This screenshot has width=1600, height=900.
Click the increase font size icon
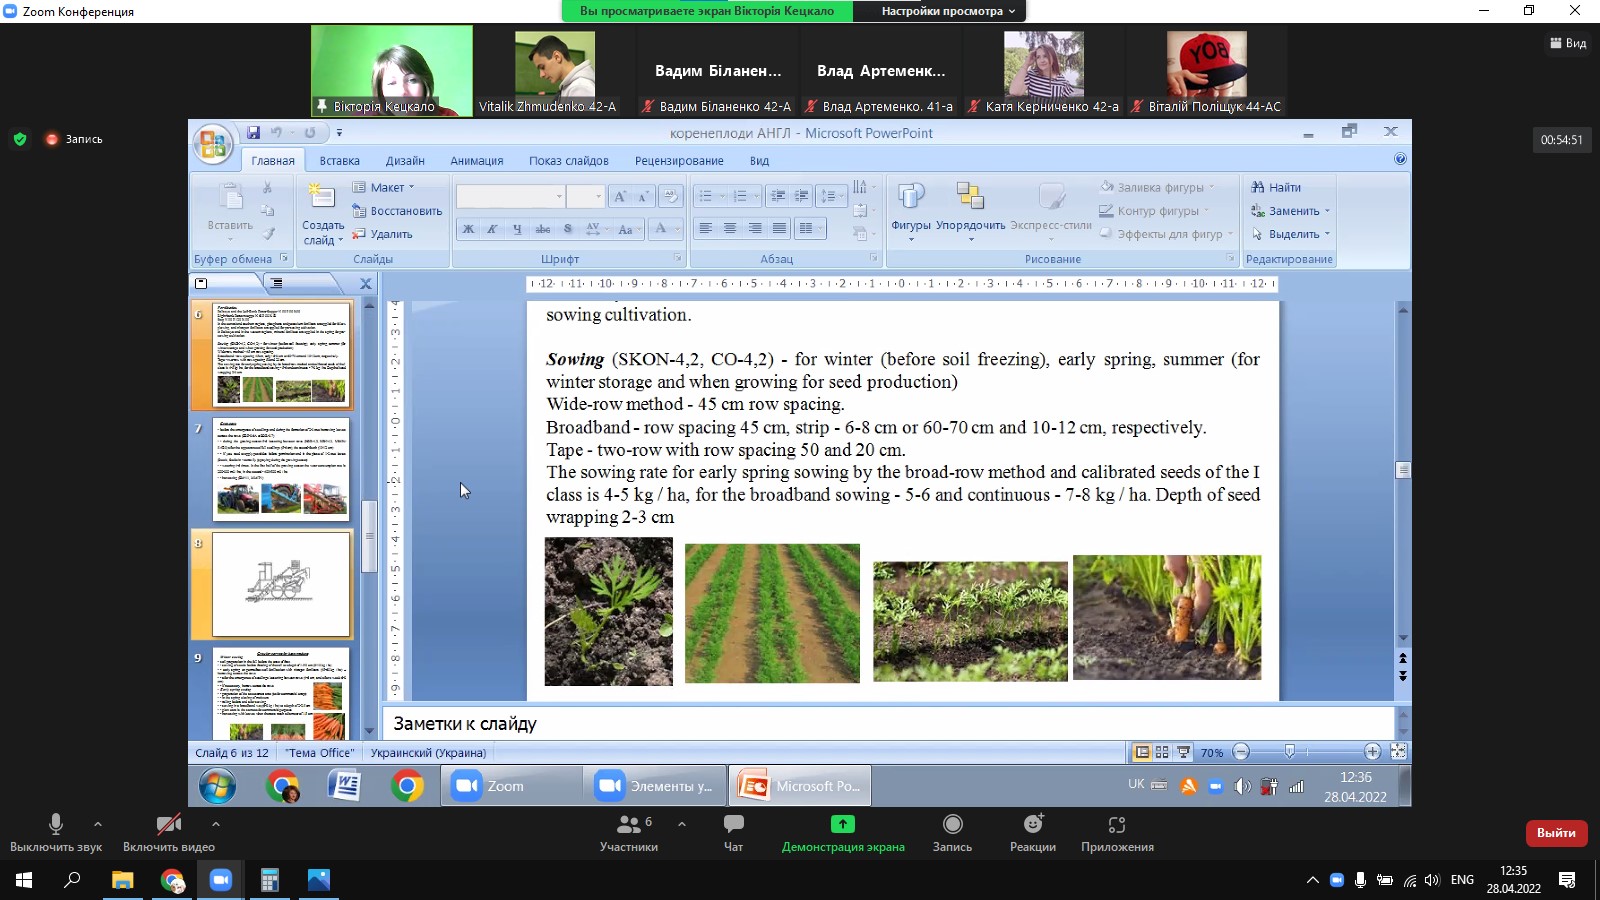pos(620,196)
